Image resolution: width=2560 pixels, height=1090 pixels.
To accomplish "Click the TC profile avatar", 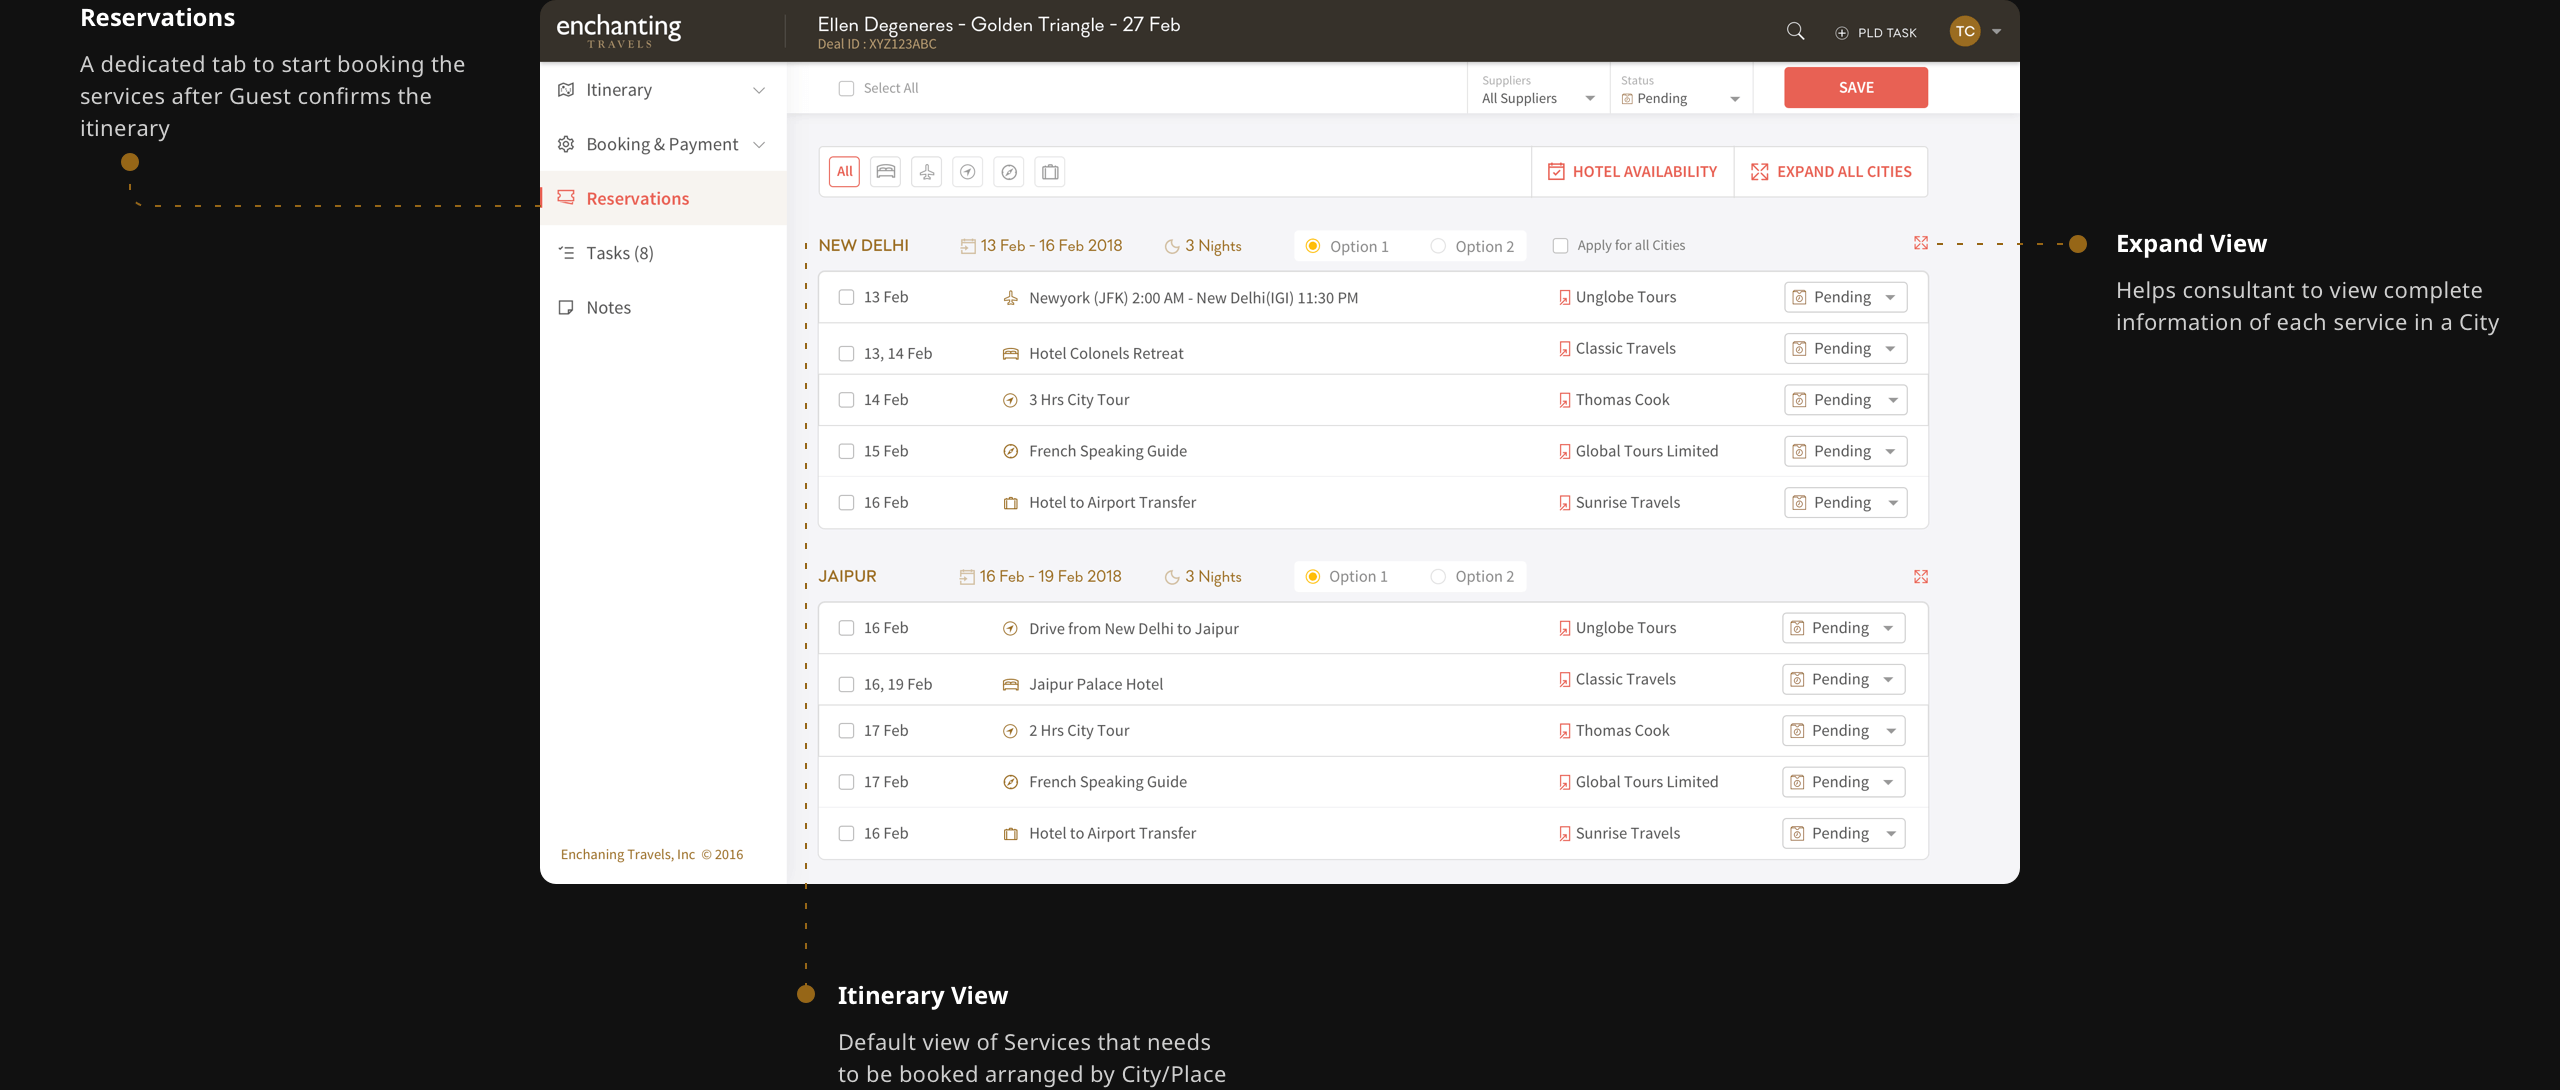I will (1965, 31).
